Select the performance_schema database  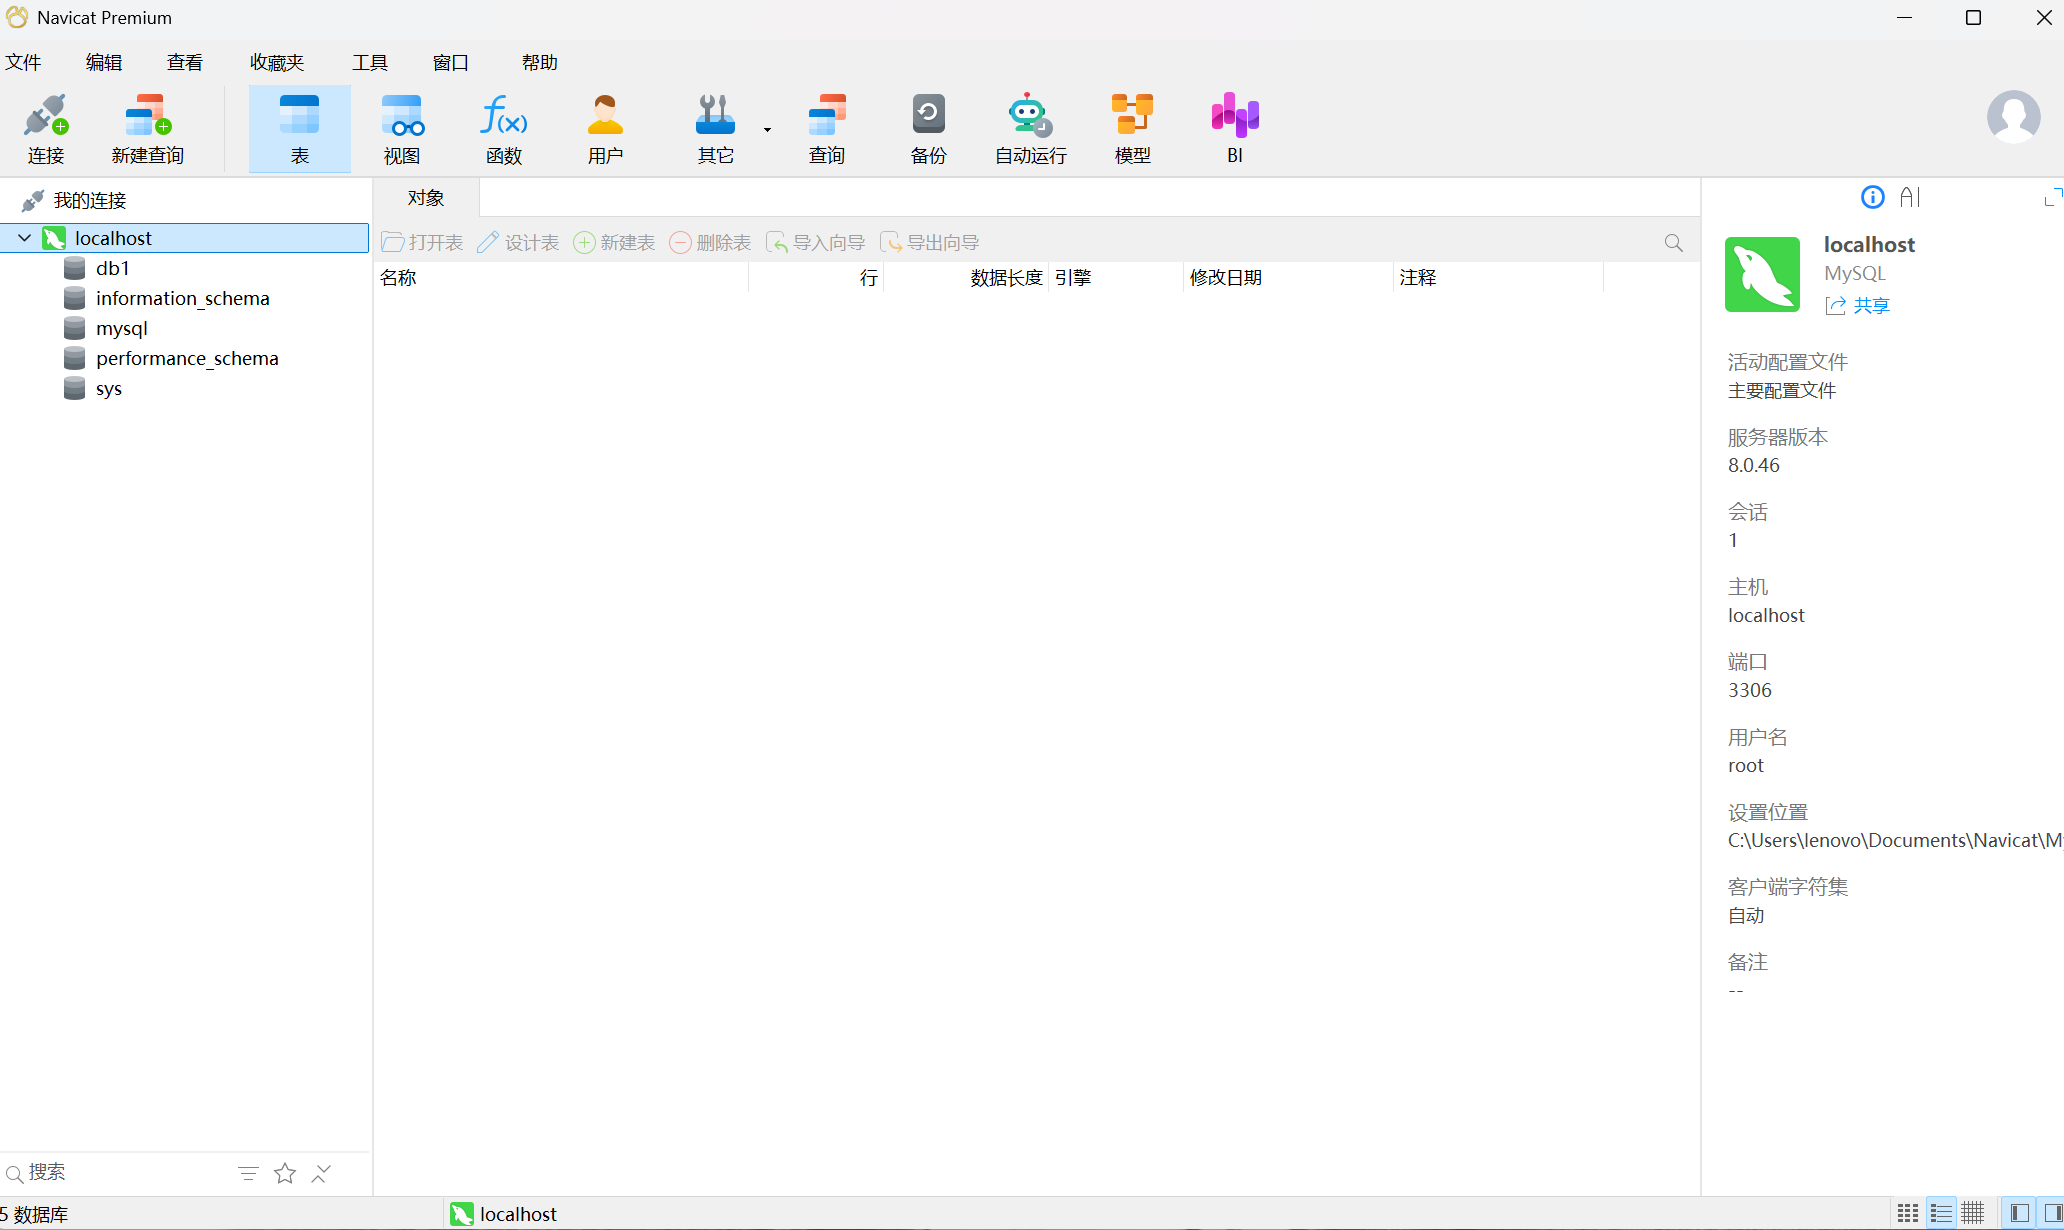tap(187, 358)
